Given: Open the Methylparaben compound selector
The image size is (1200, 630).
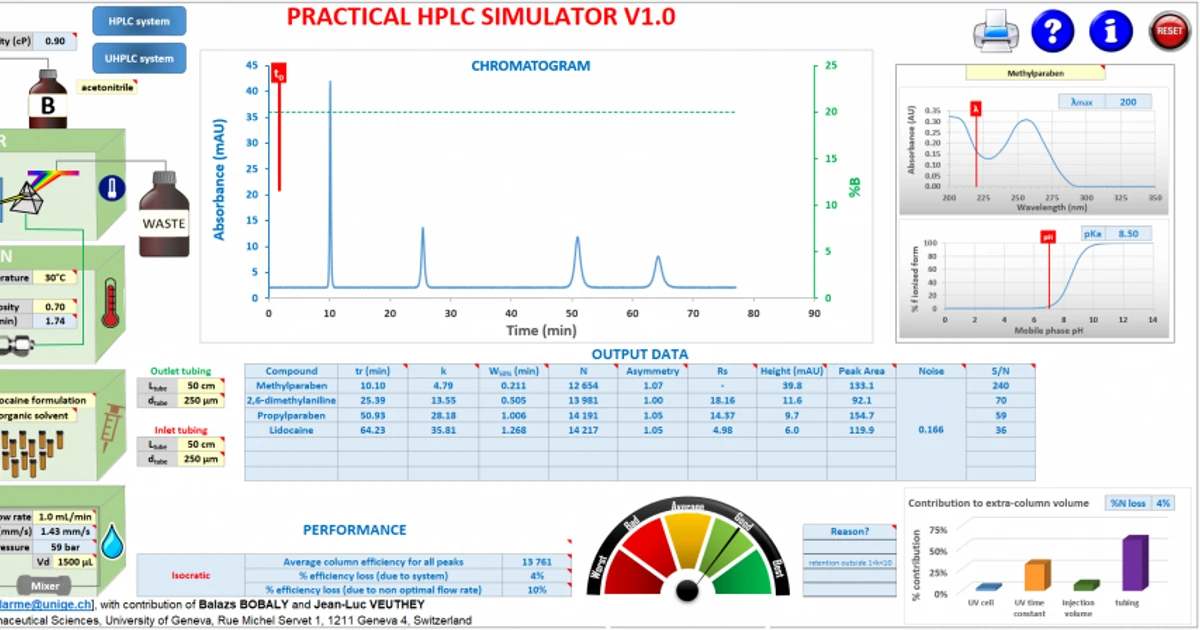Looking at the screenshot, I should tap(1036, 72).
